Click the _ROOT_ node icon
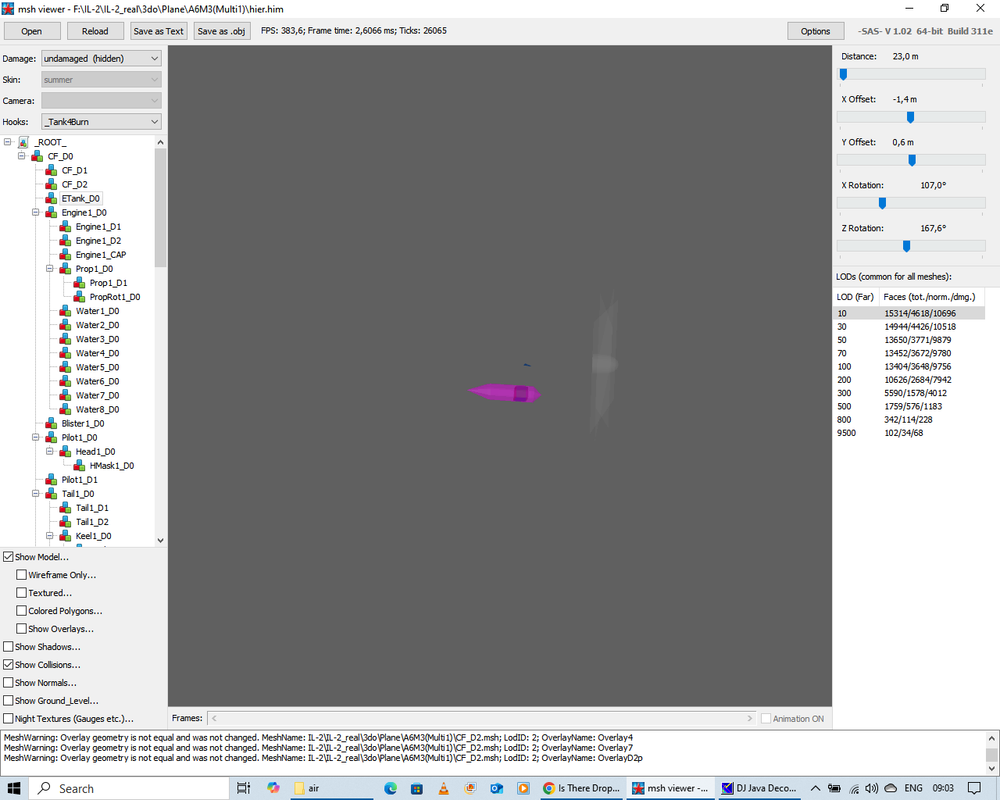Viewport: 1000px width, 800px height. tap(24, 142)
